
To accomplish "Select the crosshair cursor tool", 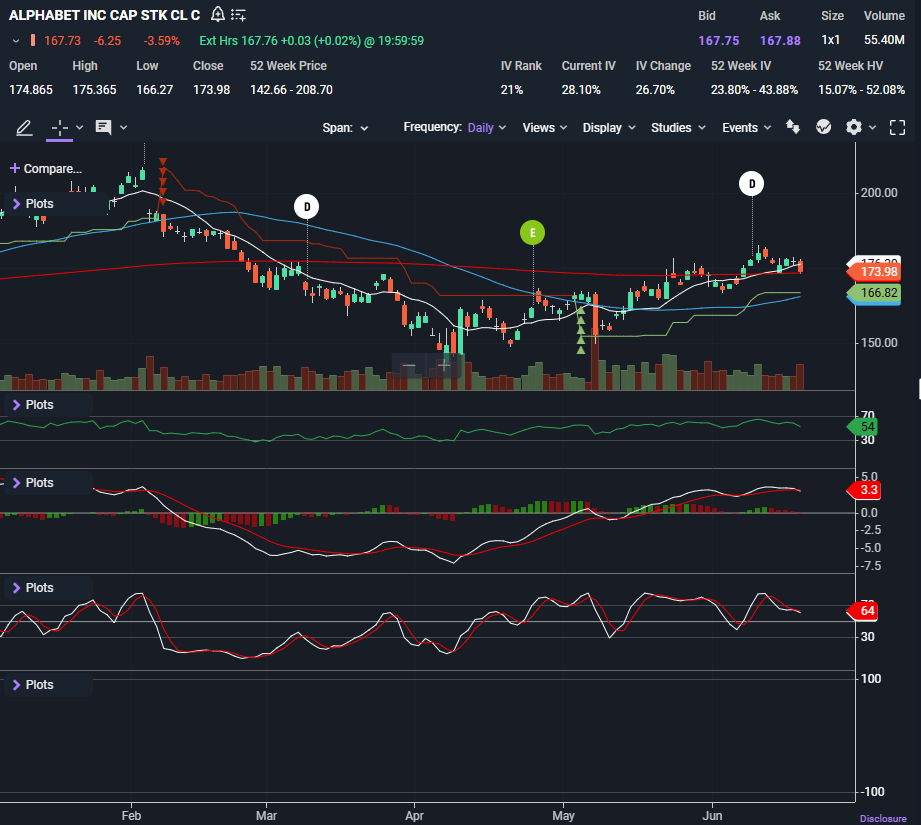I will click(59, 127).
